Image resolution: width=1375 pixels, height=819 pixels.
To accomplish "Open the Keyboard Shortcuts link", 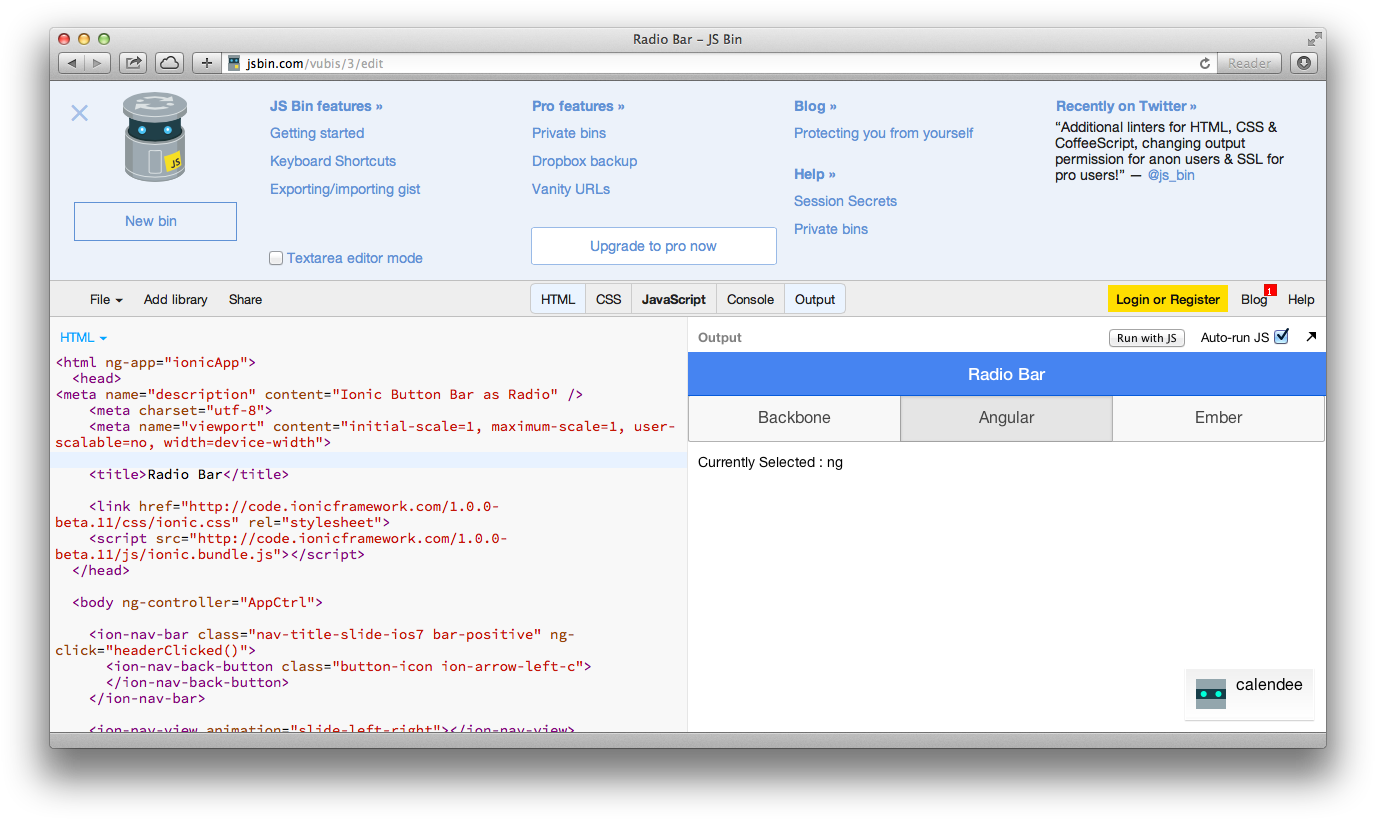I will [x=333, y=161].
